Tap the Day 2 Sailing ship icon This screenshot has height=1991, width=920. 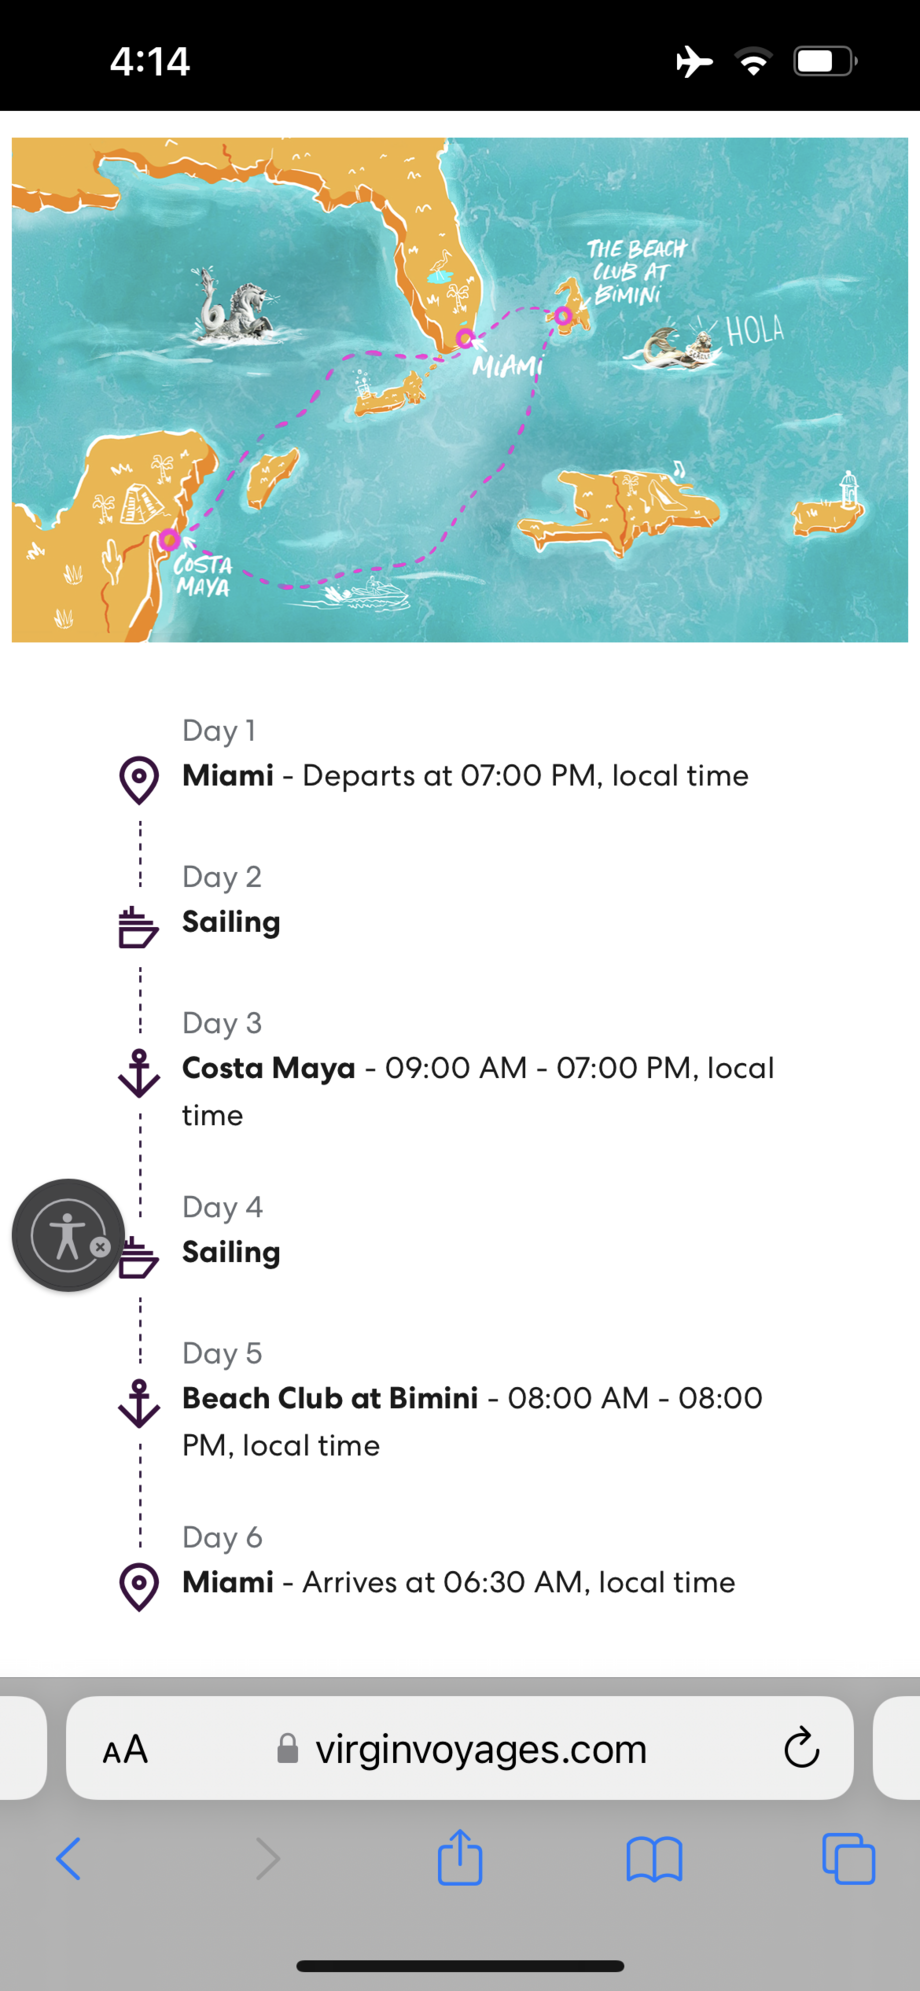tap(138, 927)
